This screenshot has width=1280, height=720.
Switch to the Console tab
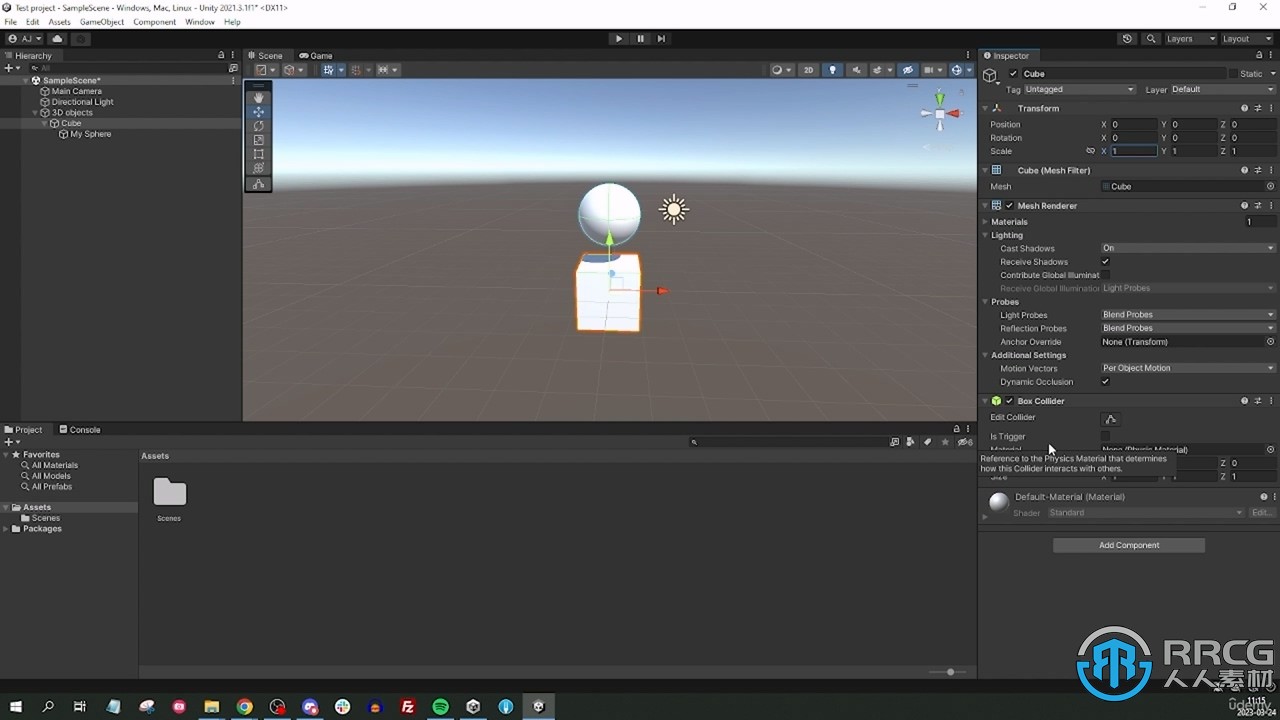(x=80, y=430)
